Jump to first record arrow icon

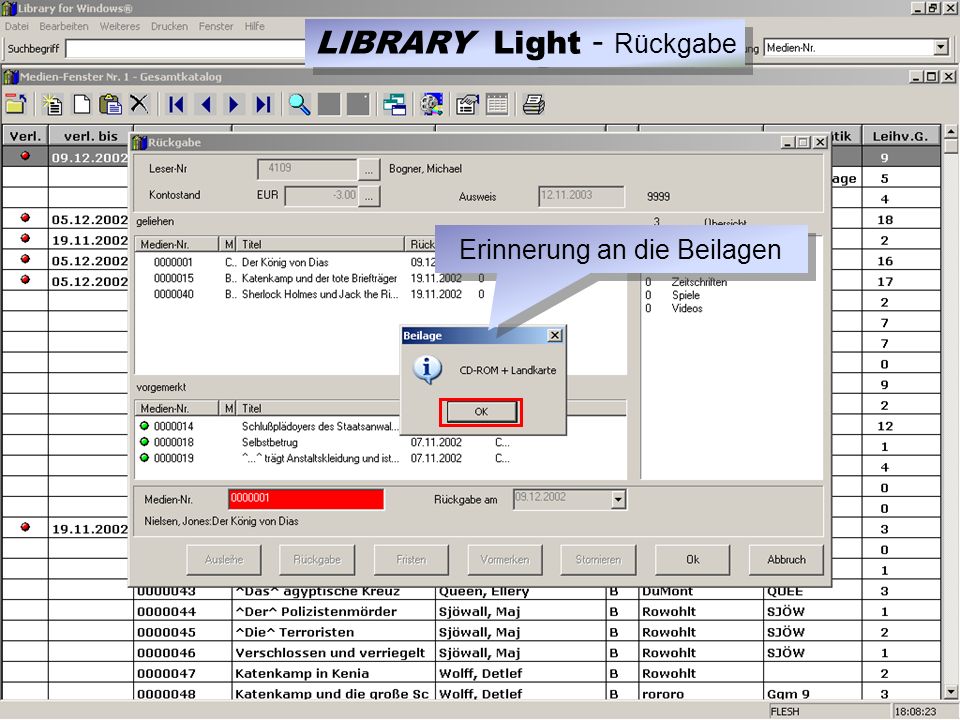tap(176, 105)
